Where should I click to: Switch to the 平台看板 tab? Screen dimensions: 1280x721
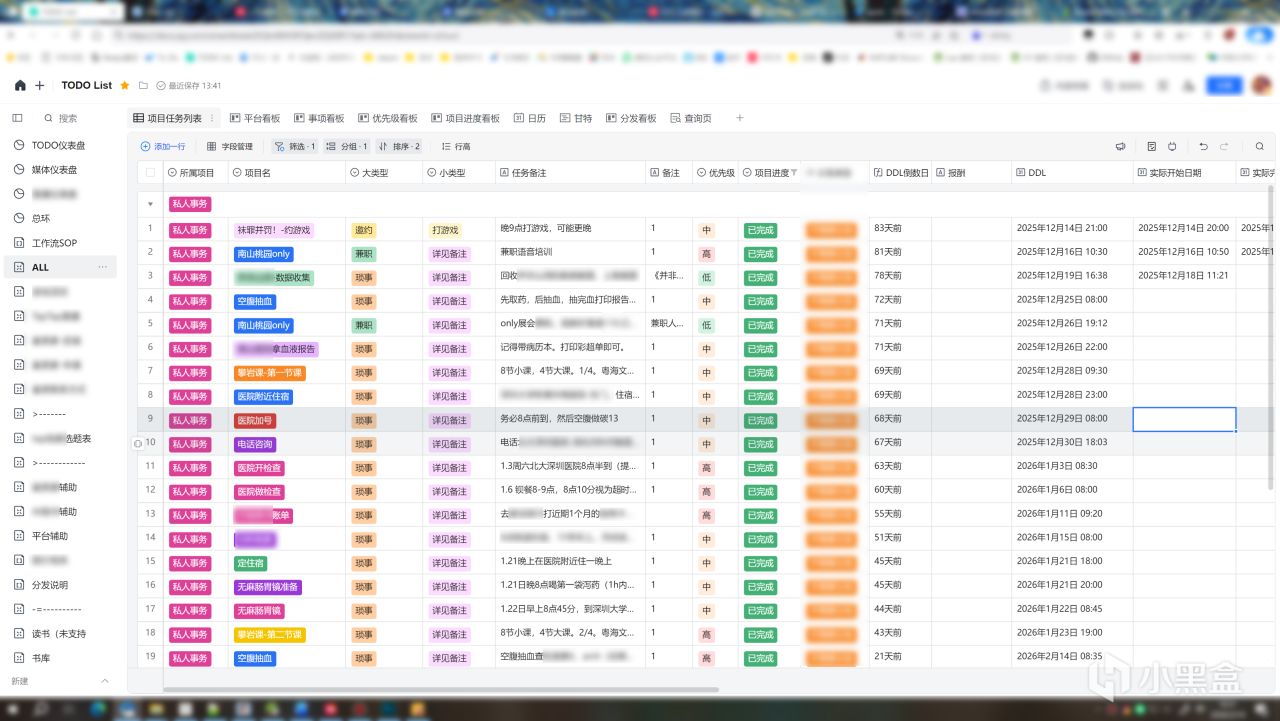pos(255,118)
